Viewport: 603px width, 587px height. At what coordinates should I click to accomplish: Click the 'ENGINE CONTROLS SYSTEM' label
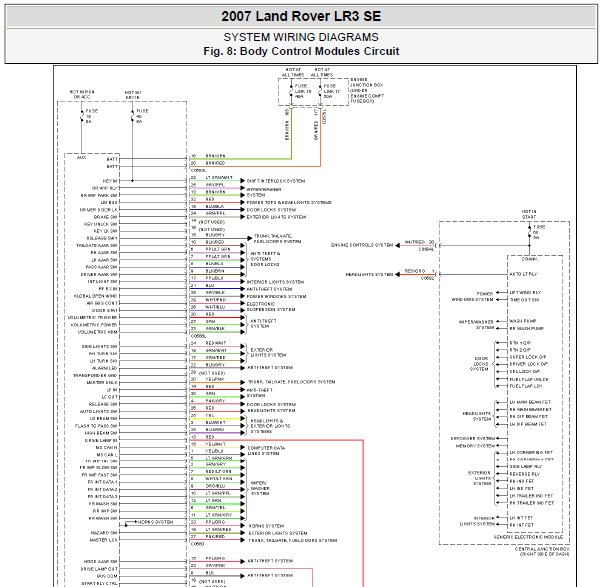click(x=362, y=245)
